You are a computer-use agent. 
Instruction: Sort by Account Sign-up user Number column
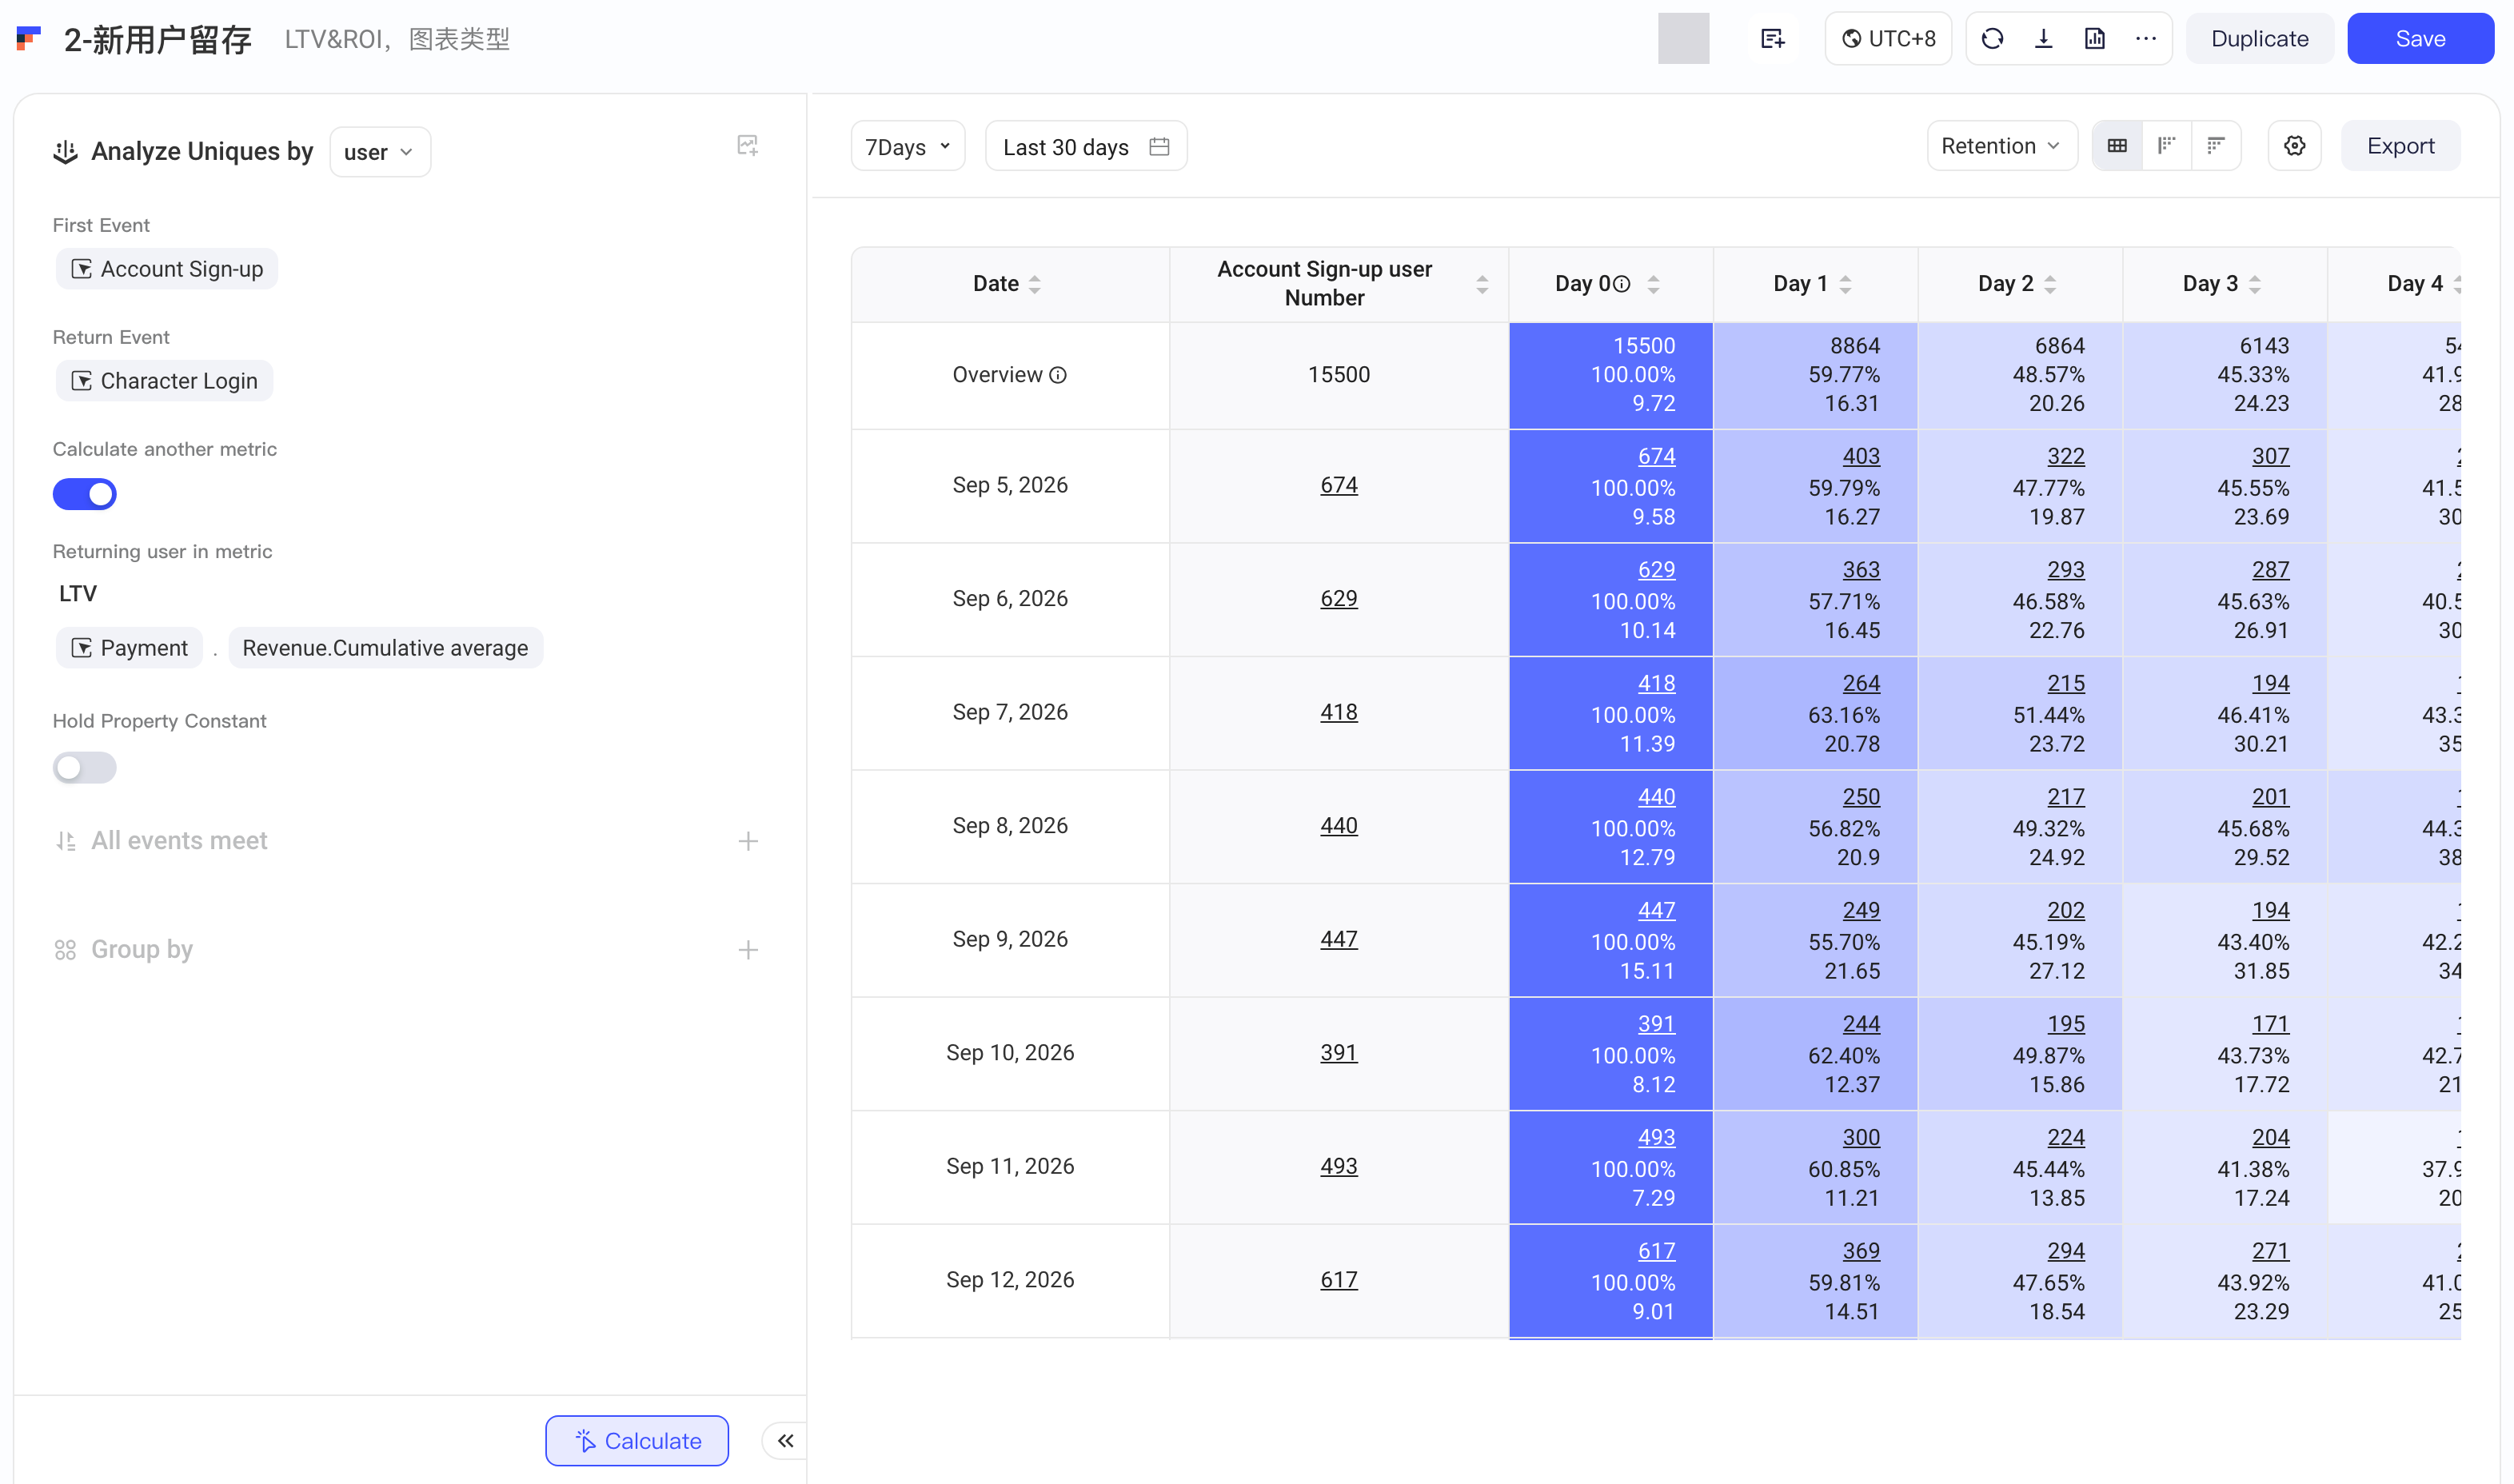click(1482, 284)
